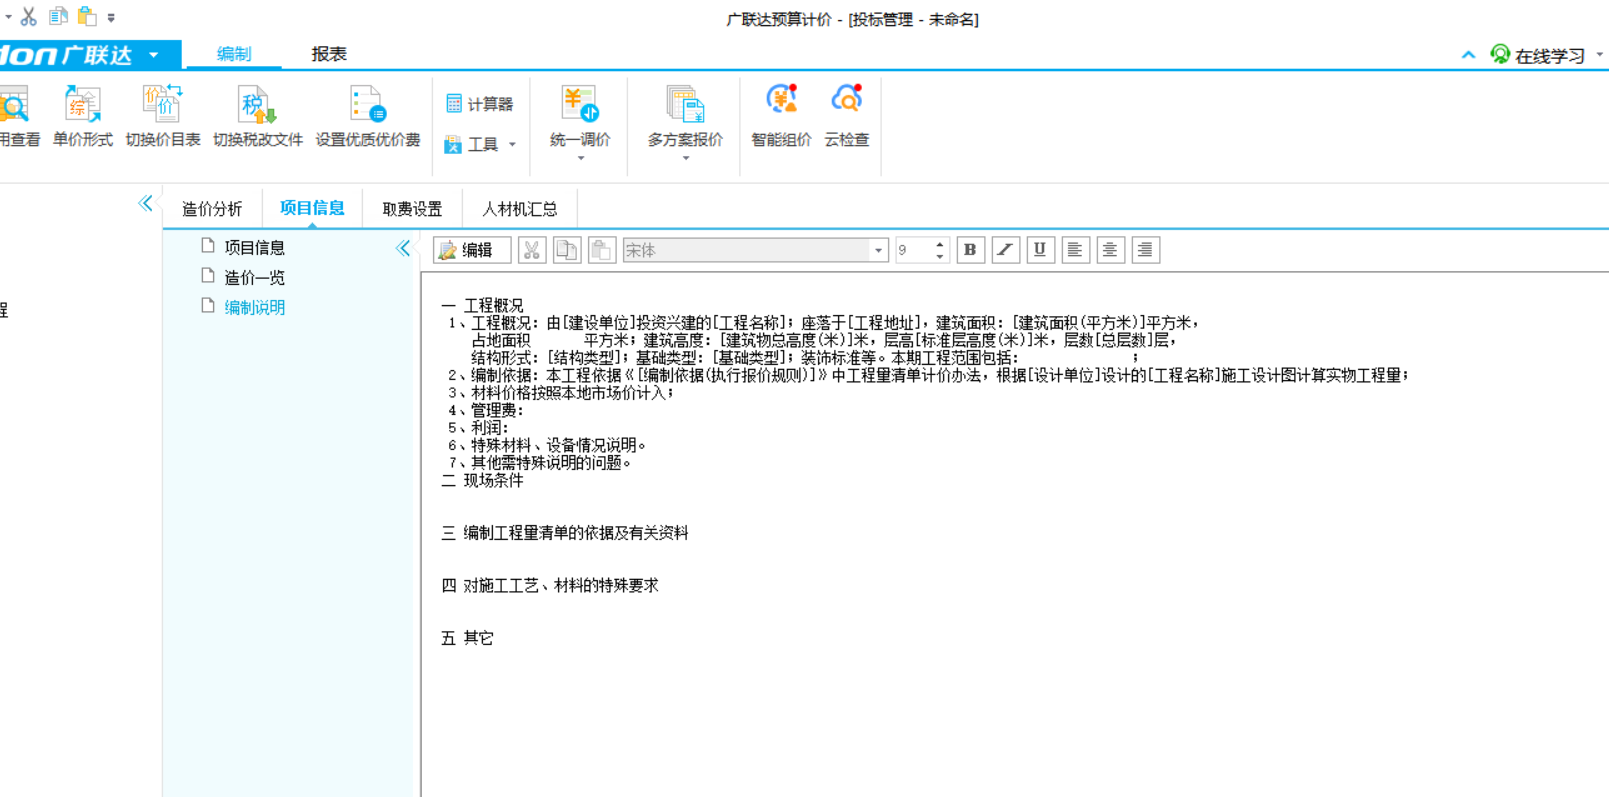
Task: Click the paste icon in quick access toolbar
Action: click(87, 17)
